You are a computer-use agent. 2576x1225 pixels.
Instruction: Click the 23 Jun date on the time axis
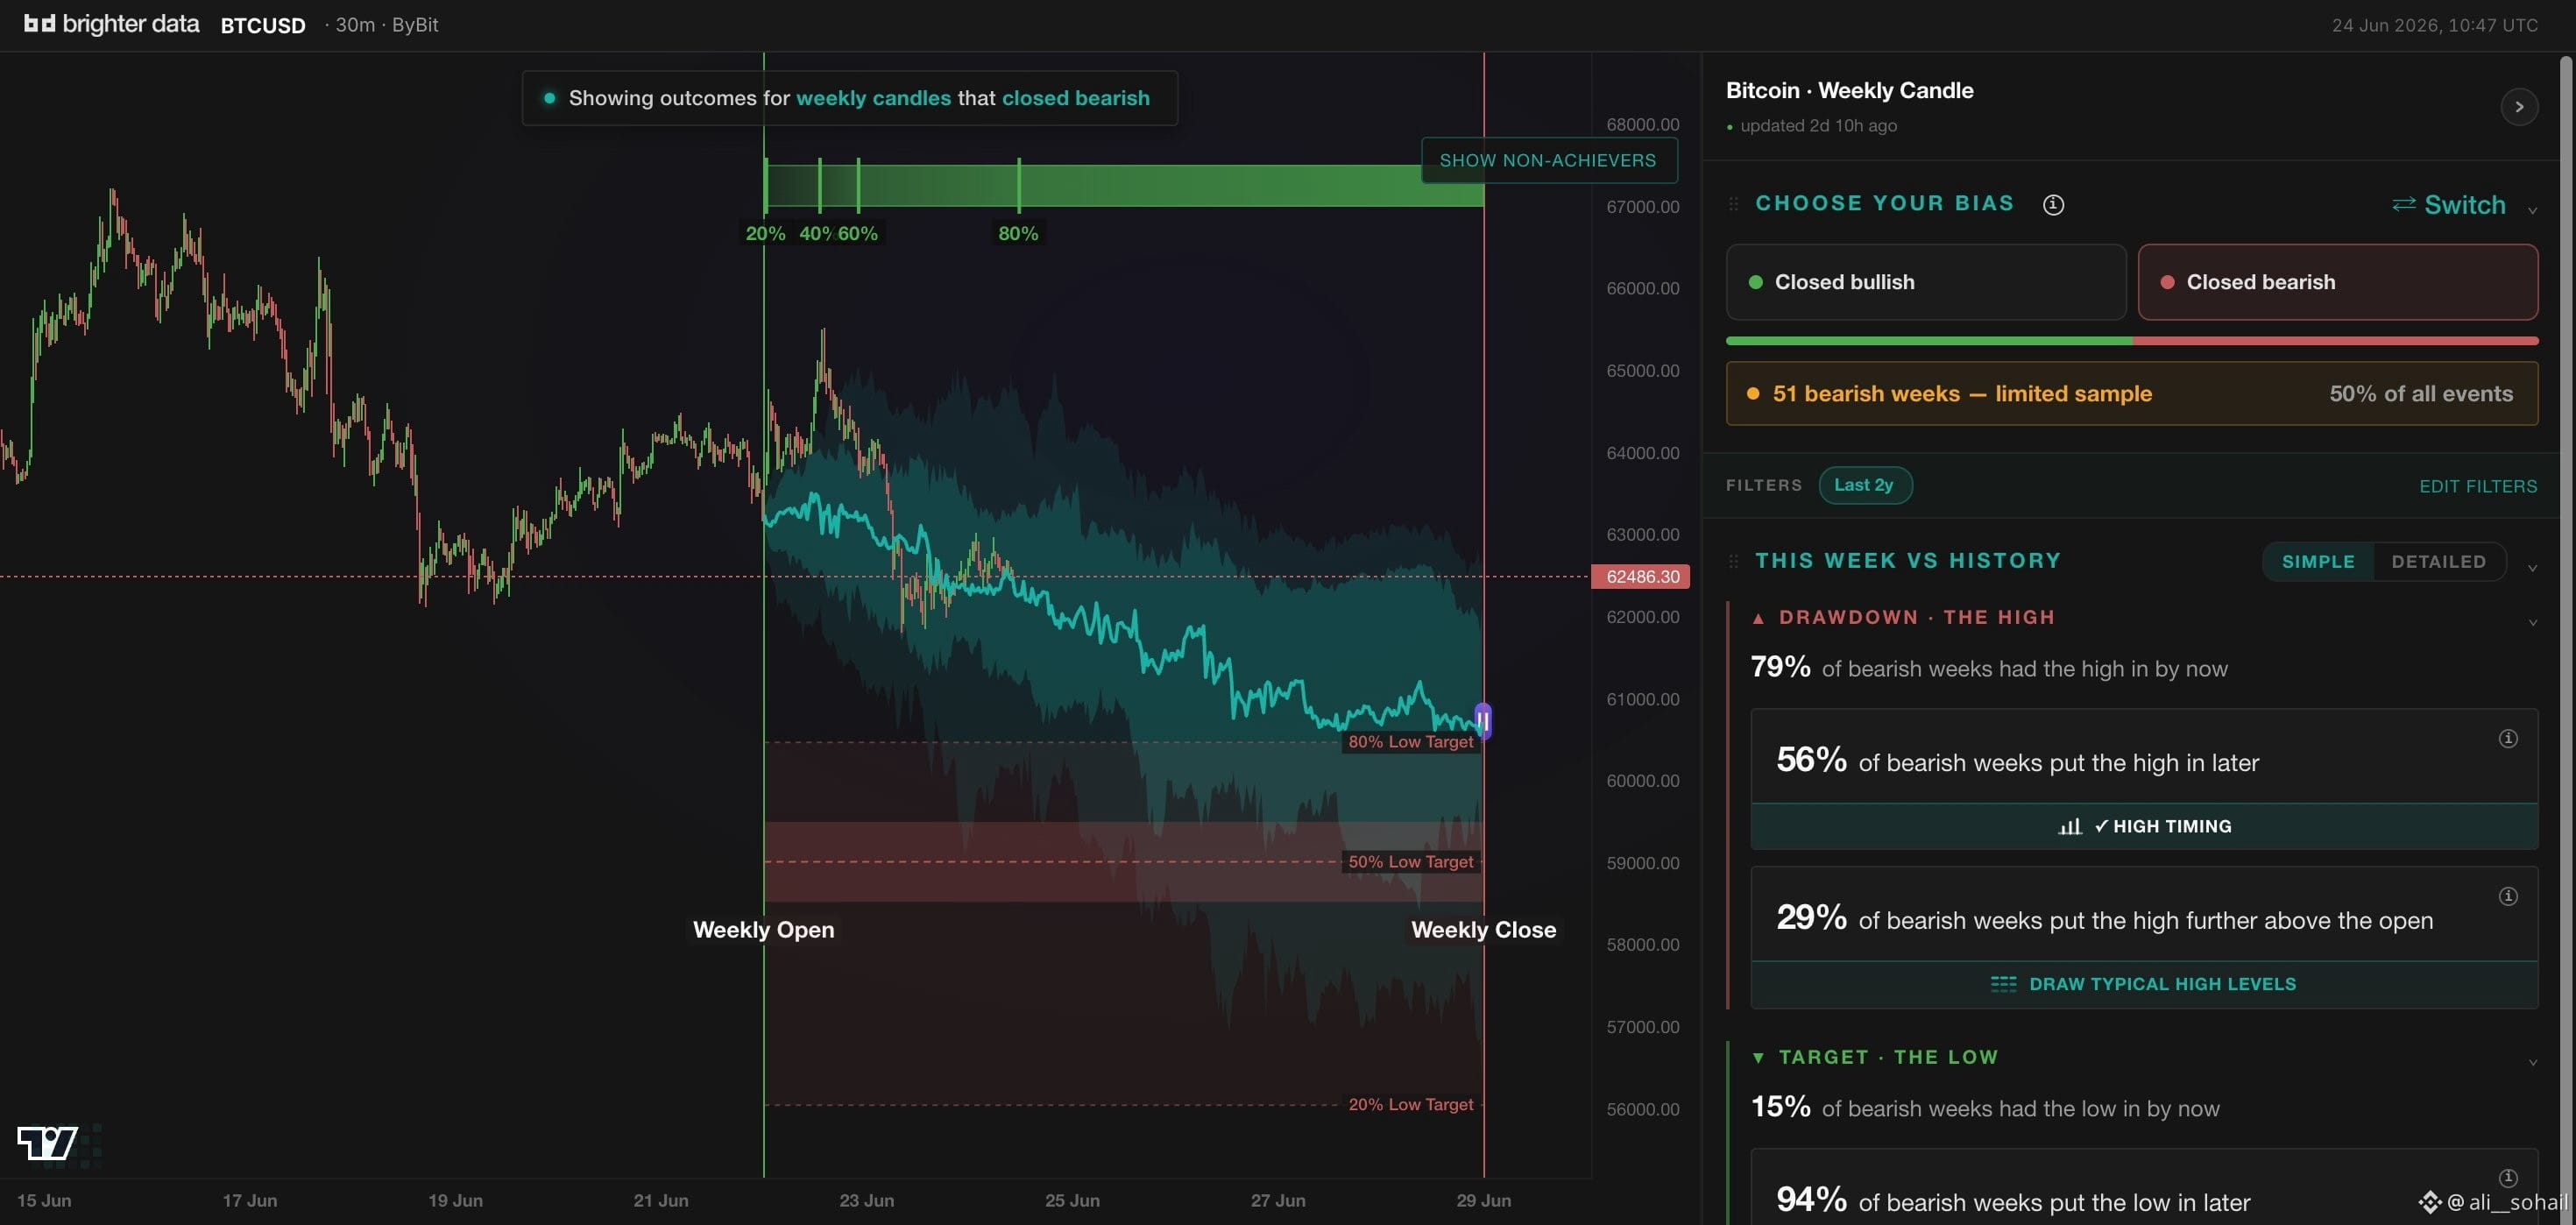click(x=866, y=1200)
